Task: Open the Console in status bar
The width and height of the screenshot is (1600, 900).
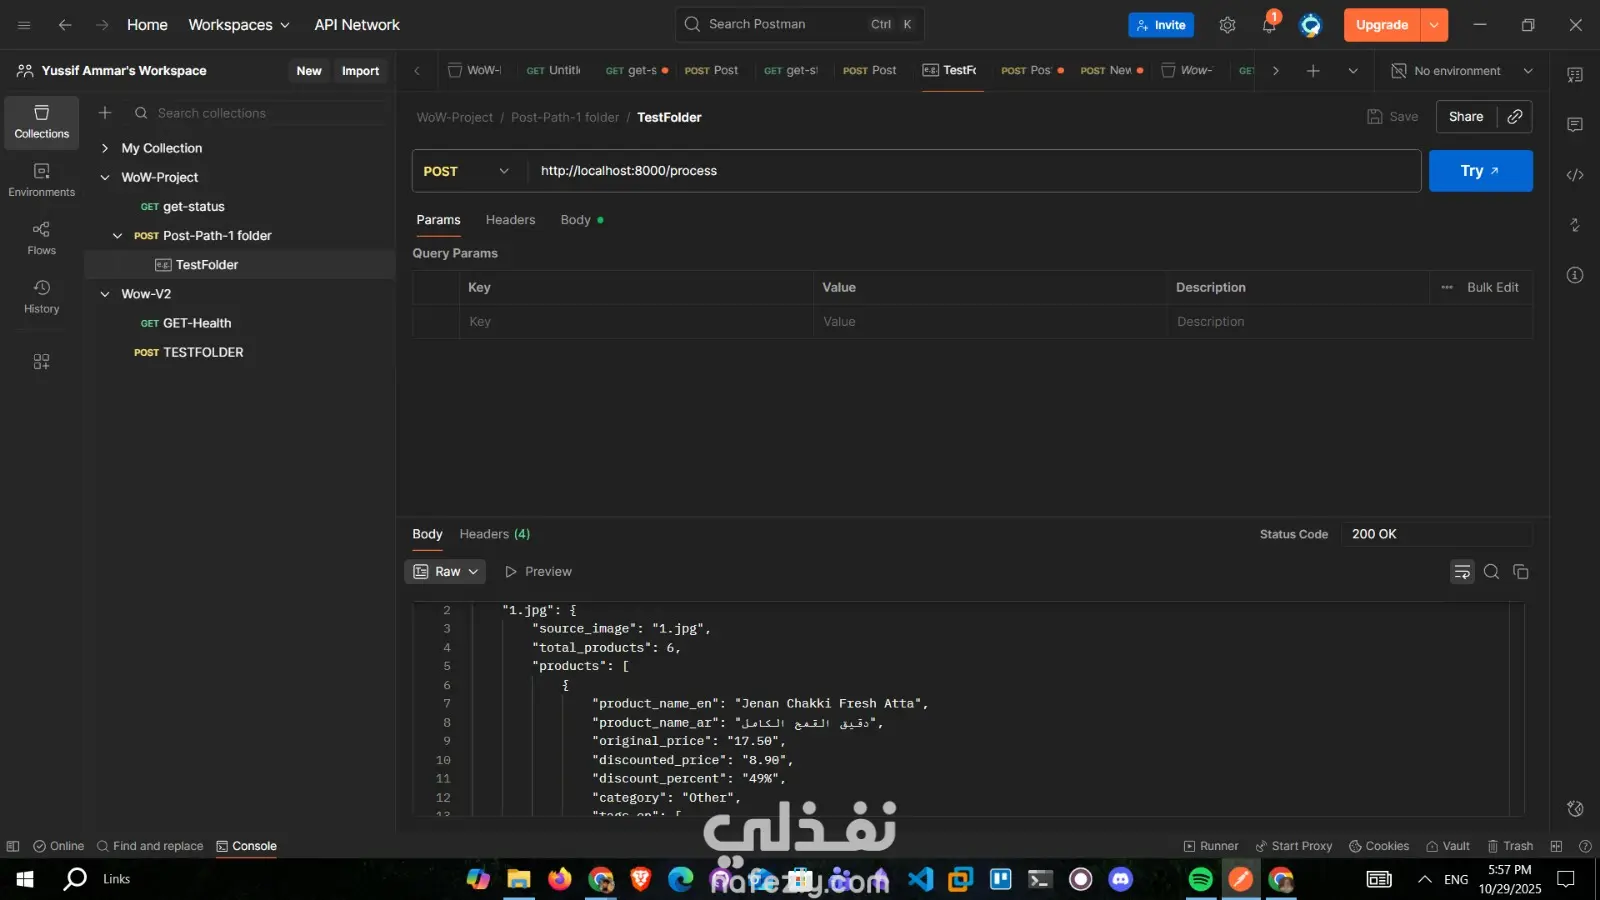Action: pos(246,846)
